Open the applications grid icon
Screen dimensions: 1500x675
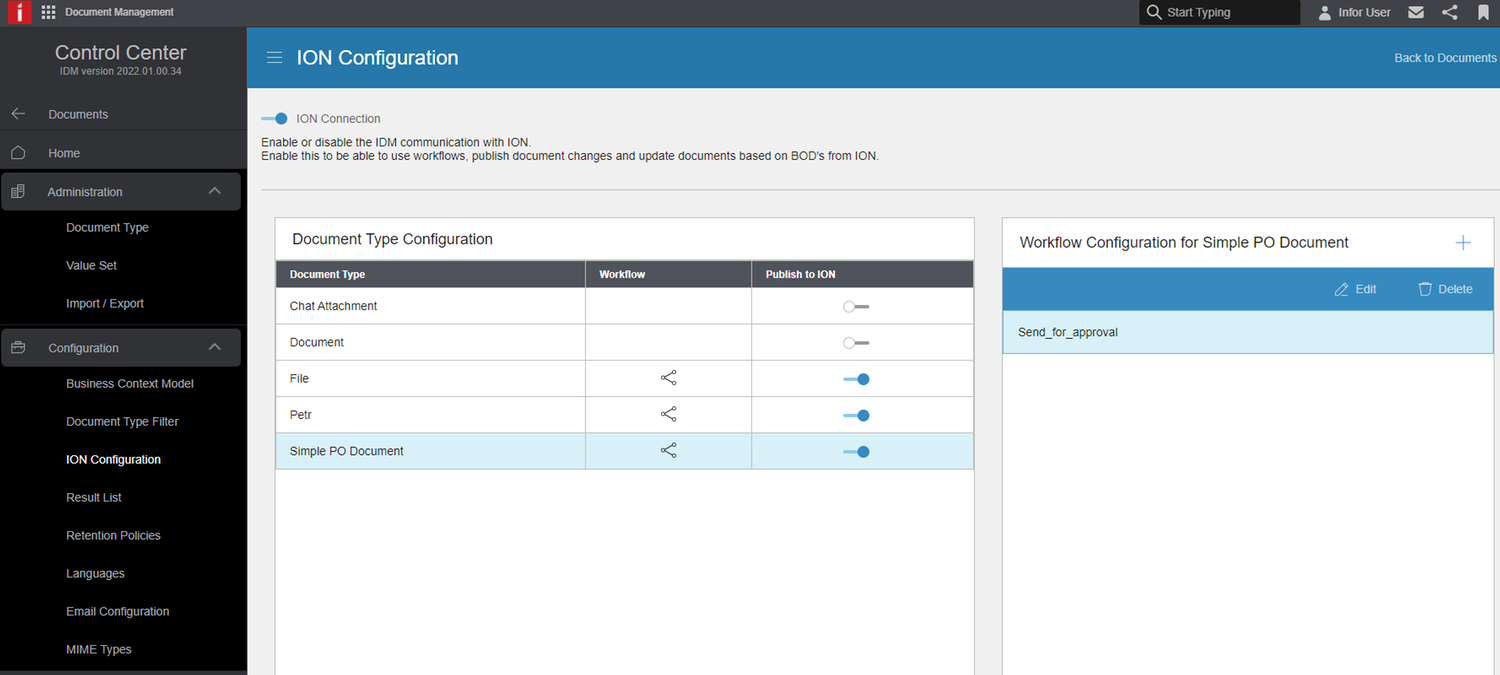(46, 12)
